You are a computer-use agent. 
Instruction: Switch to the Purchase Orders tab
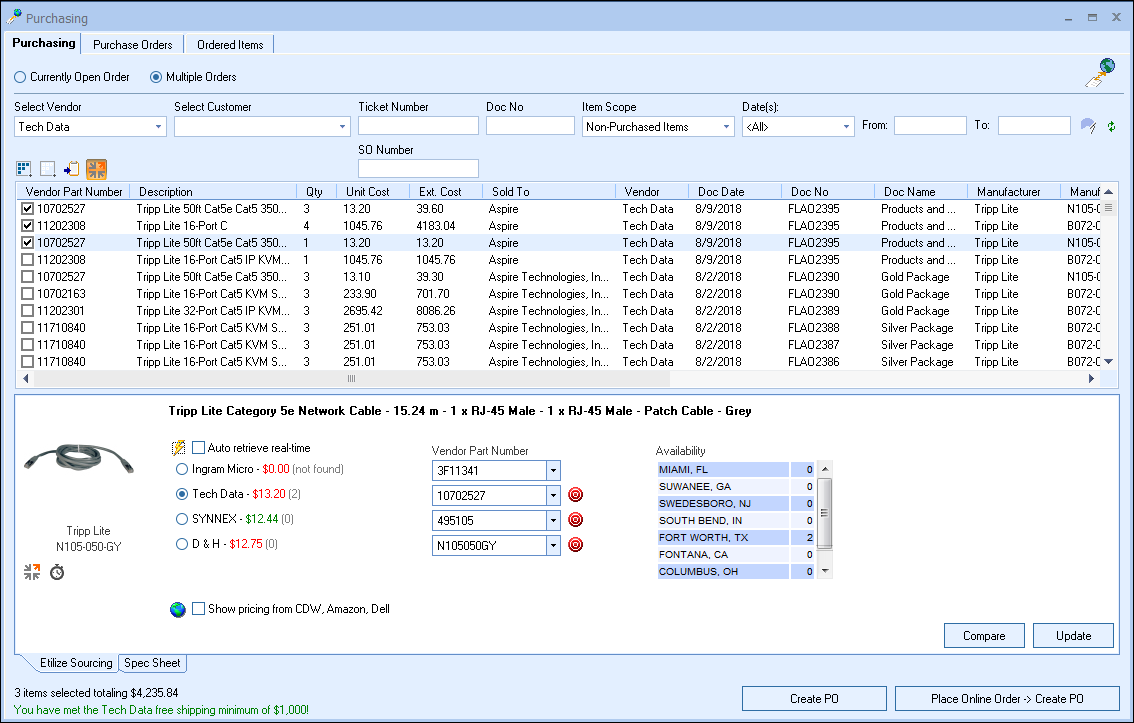(133, 45)
